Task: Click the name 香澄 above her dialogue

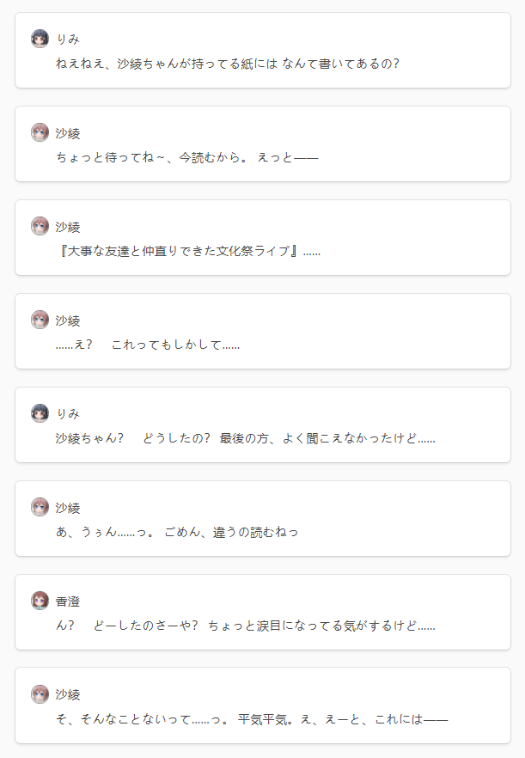Action: point(68,601)
